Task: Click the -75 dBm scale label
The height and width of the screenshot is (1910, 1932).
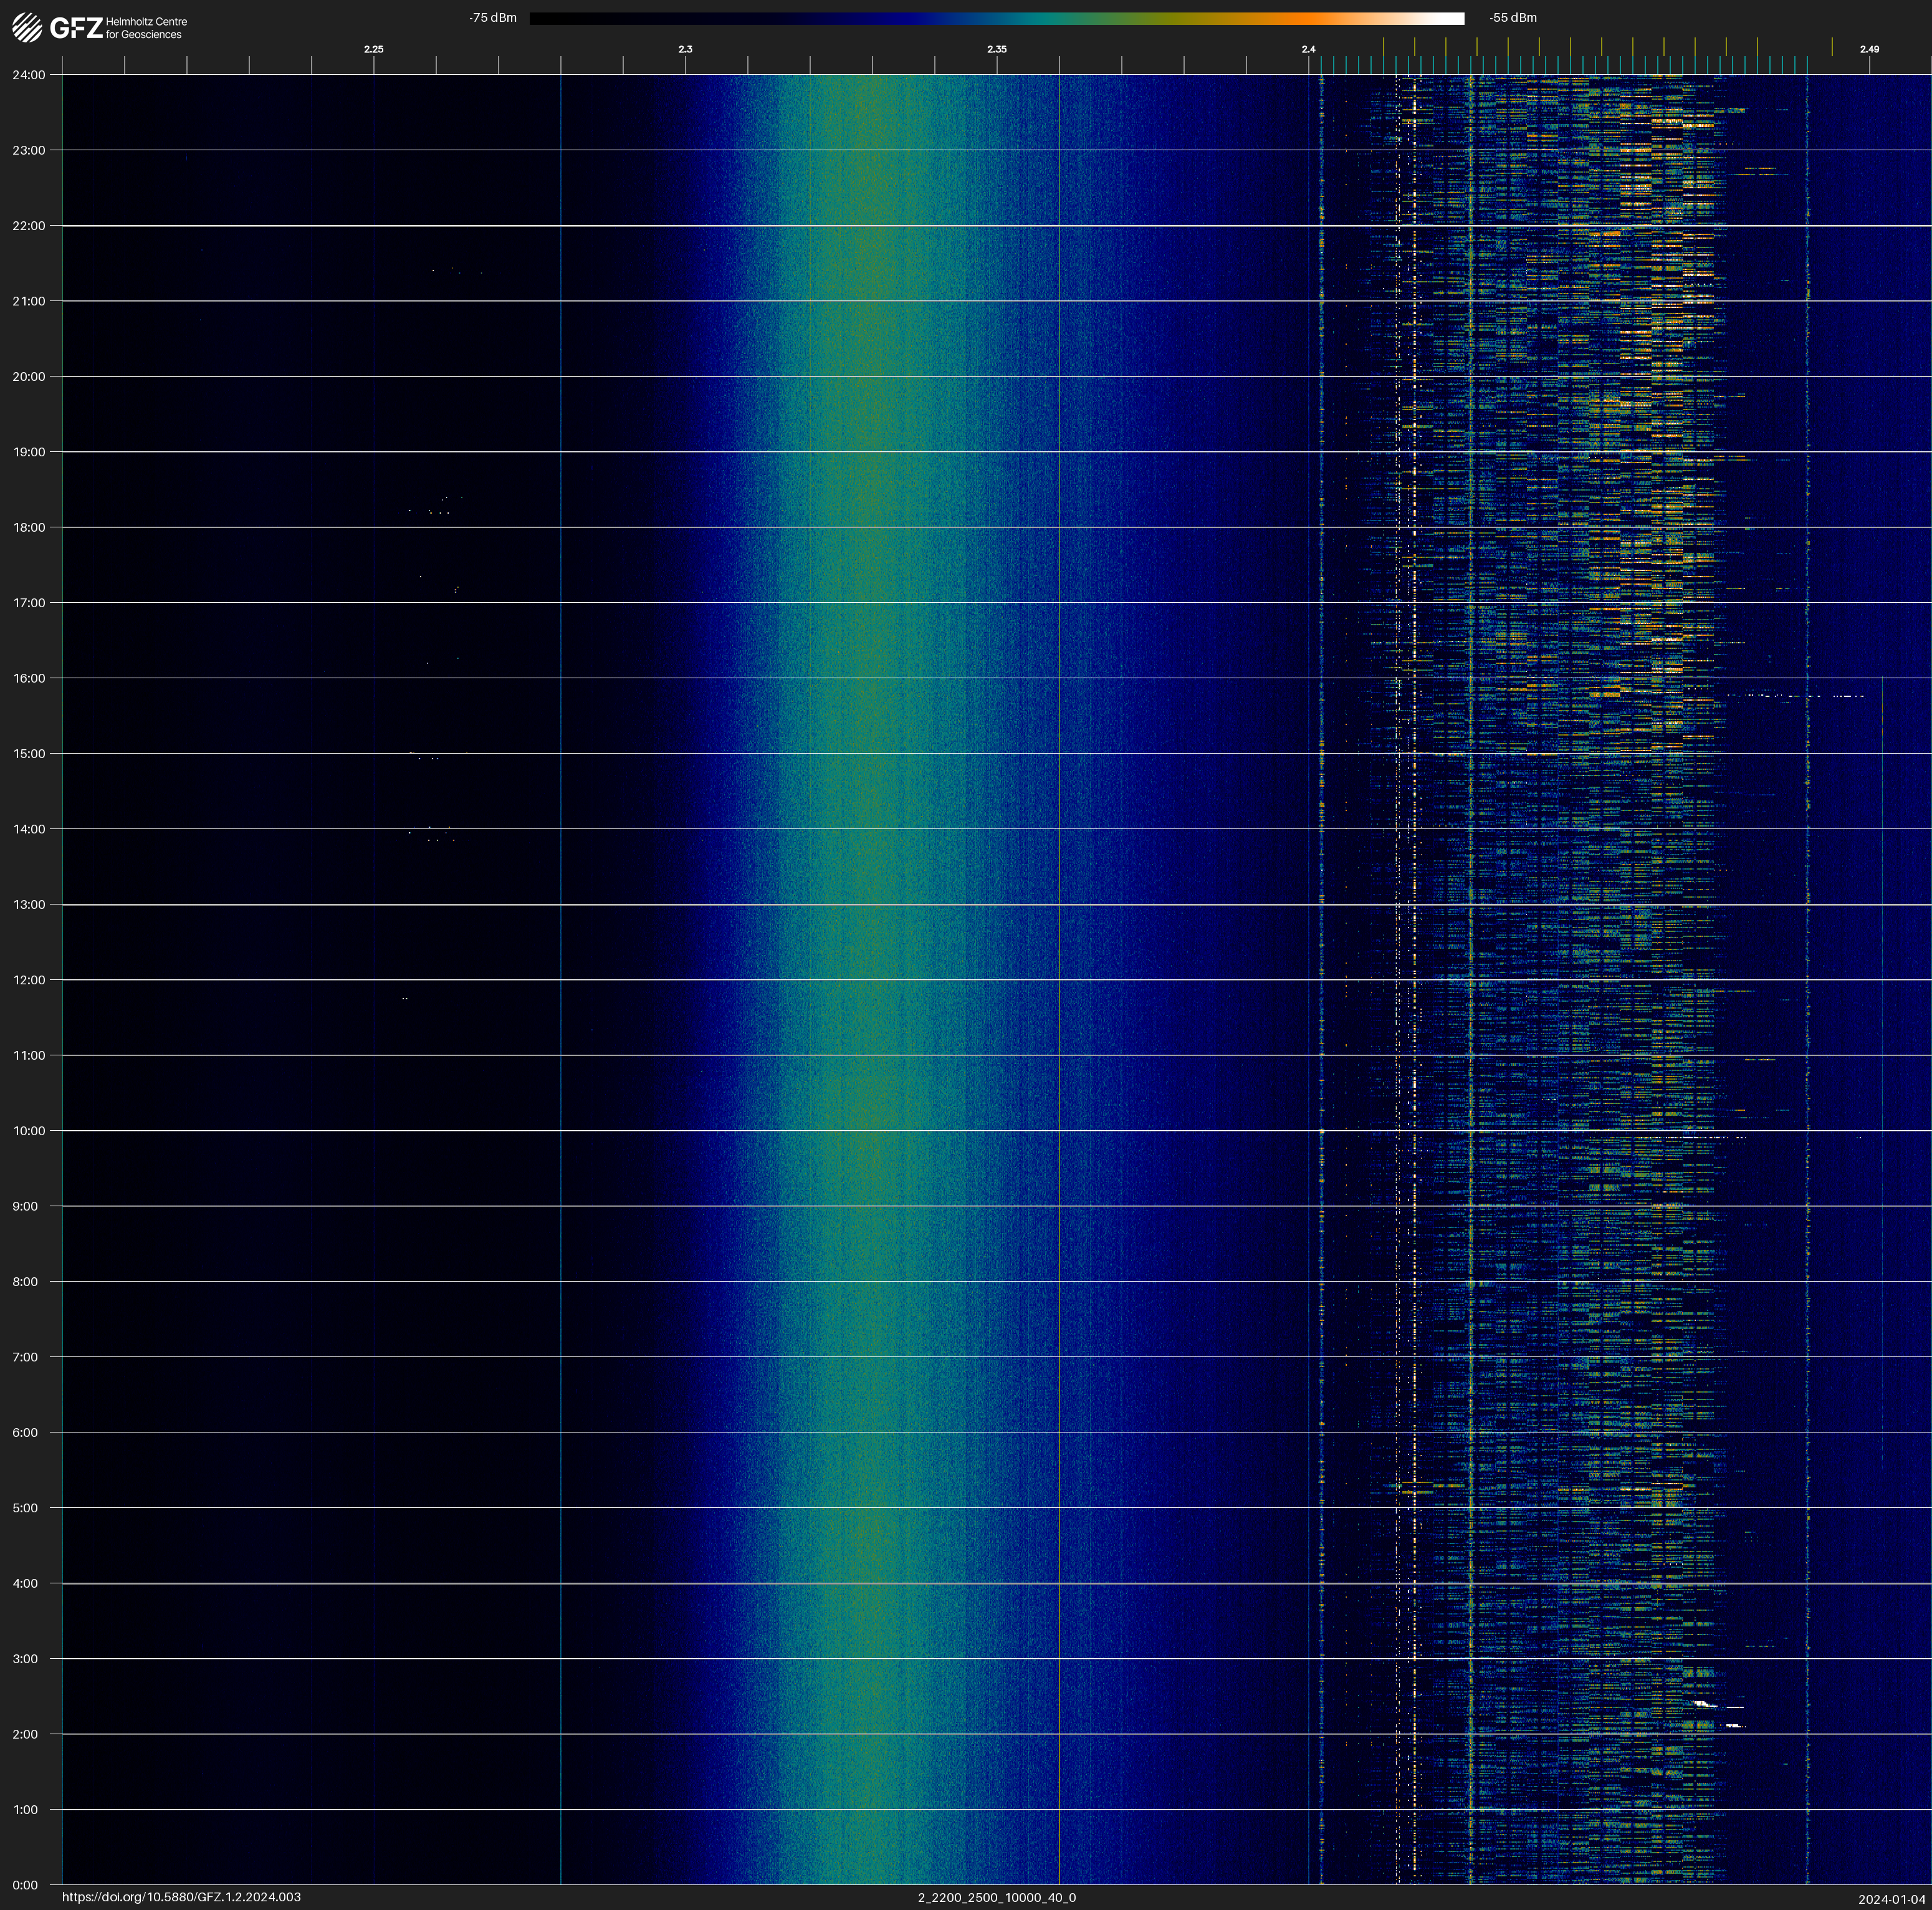Action: pos(492,18)
